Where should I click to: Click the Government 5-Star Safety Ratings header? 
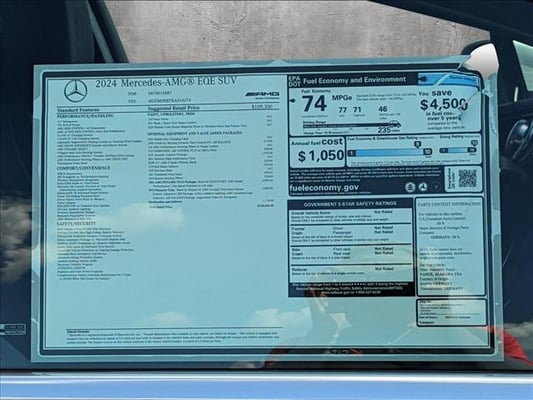350,204
